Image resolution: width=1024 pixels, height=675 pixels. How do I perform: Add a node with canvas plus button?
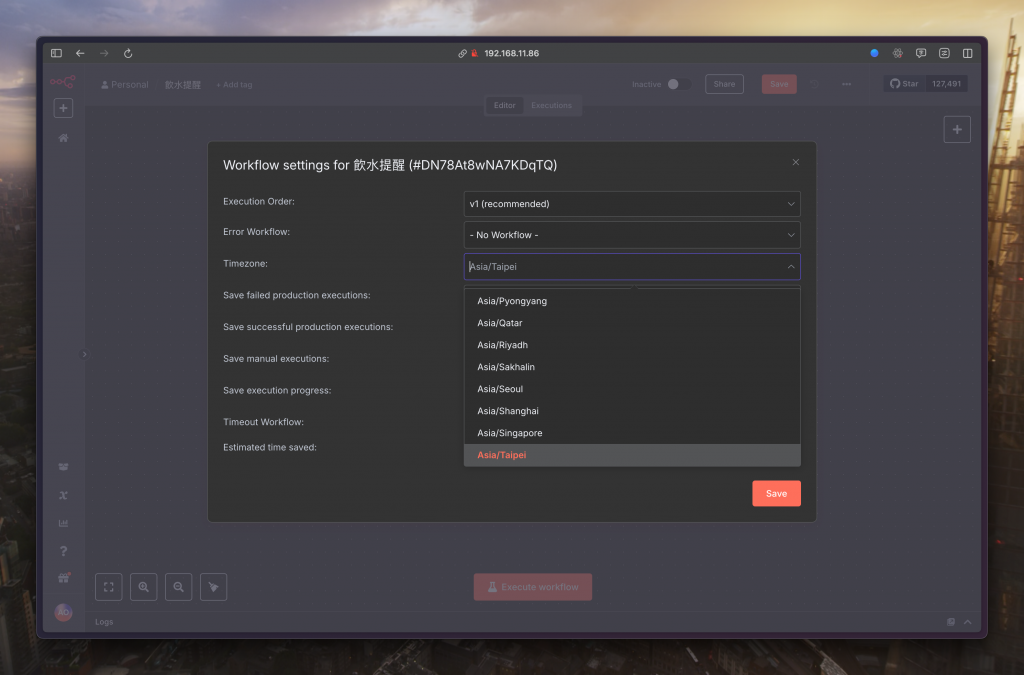pos(957,129)
